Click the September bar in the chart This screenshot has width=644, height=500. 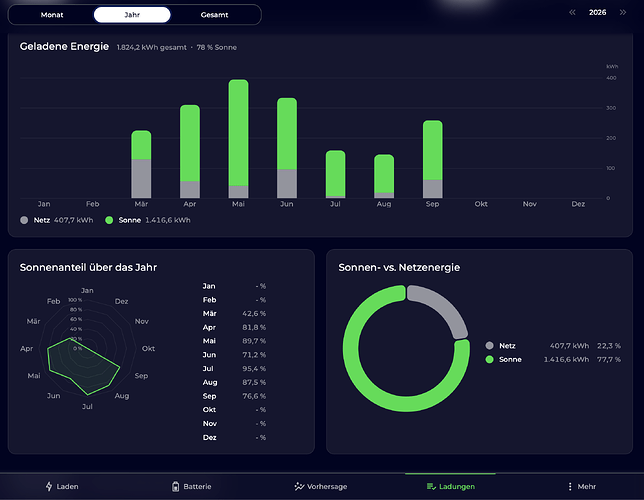point(432,159)
